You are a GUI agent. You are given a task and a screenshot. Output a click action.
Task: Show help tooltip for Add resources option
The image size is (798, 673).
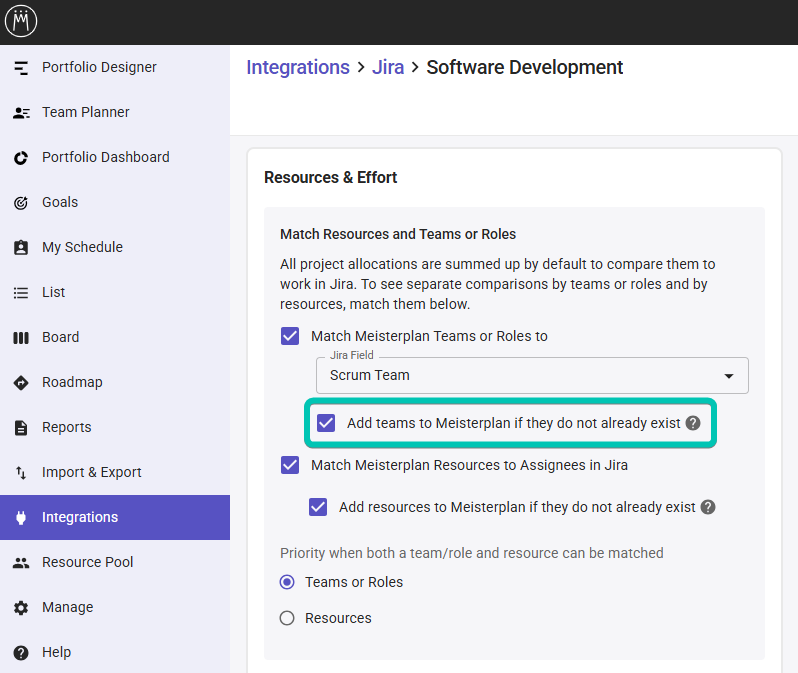708,507
